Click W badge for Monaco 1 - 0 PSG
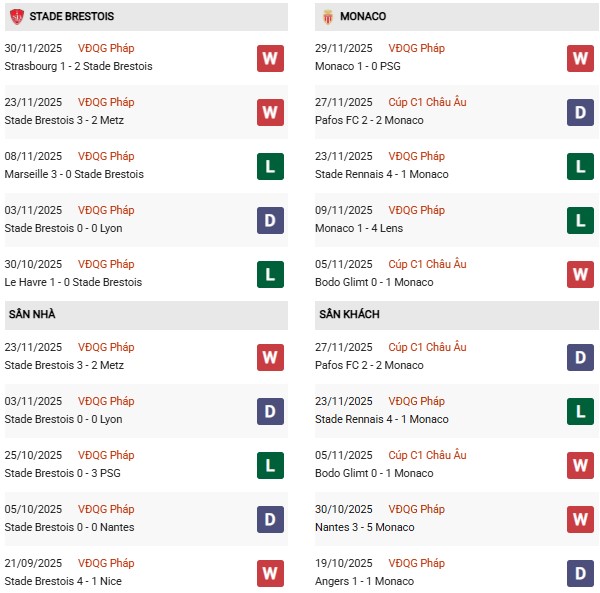This screenshot has height=593, width=600. click(580, 58)
